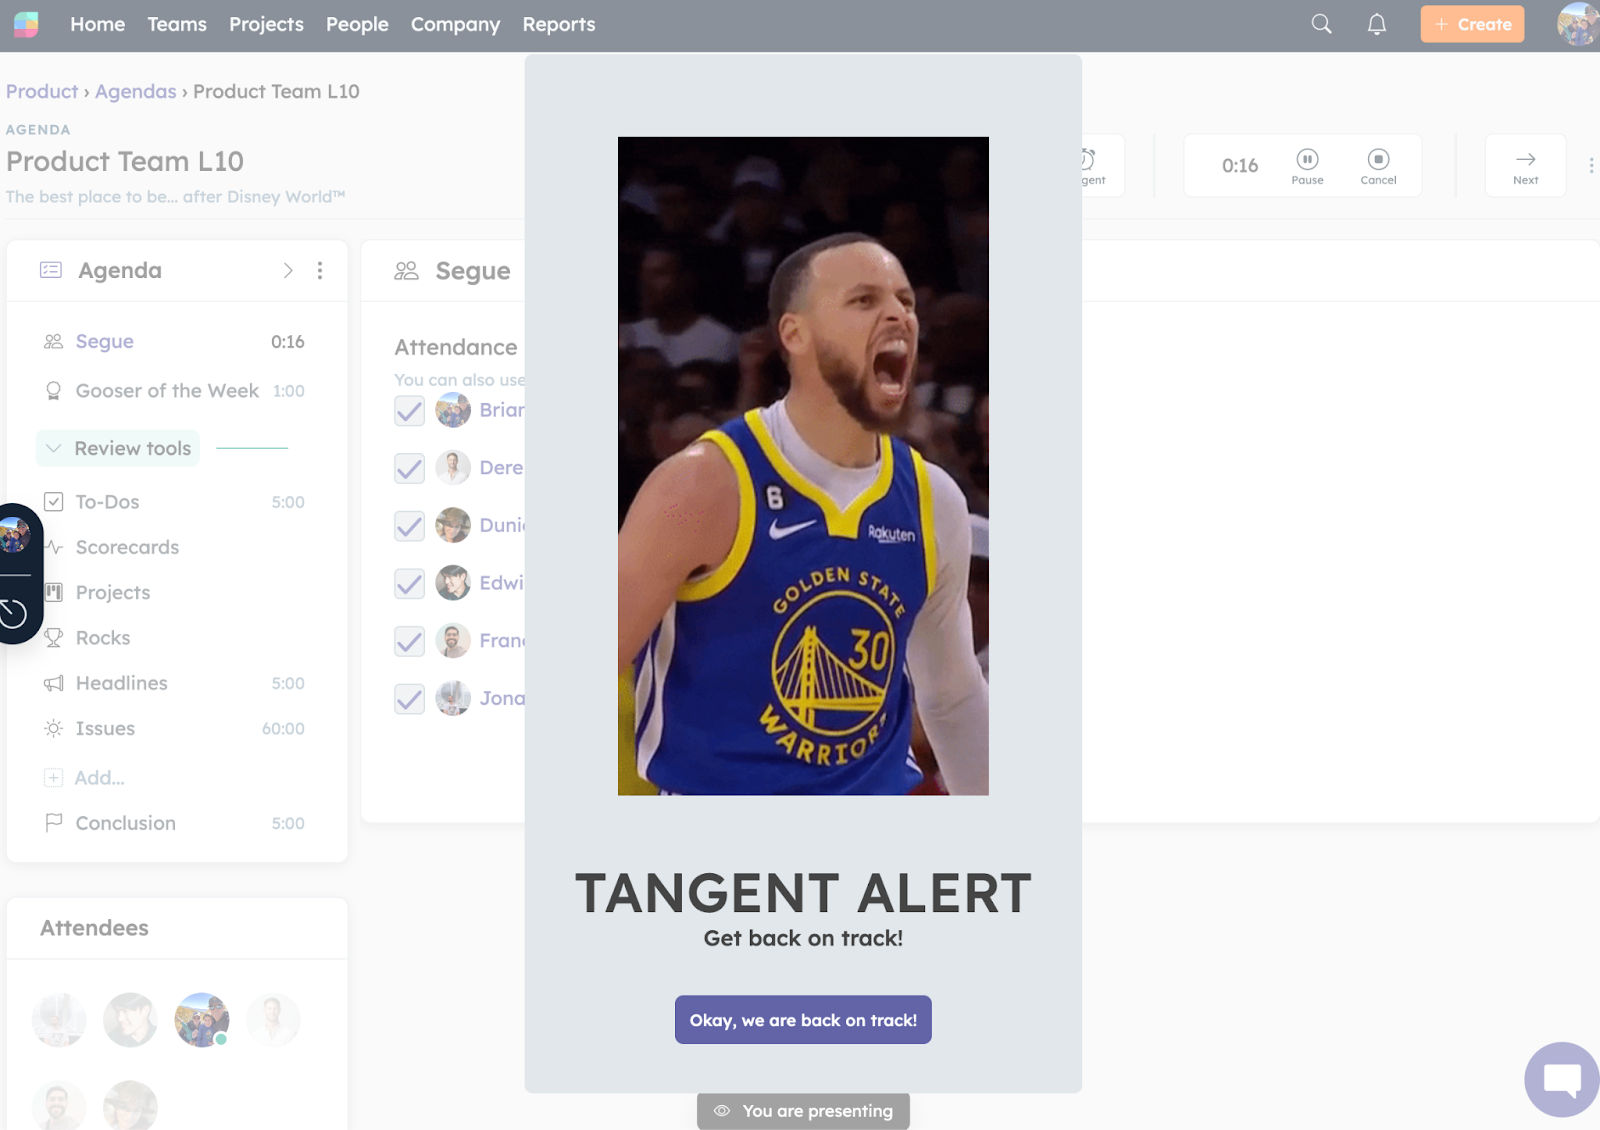Click the Segue people icon in agenda
1600x1130 pixels.
[54, 341]
